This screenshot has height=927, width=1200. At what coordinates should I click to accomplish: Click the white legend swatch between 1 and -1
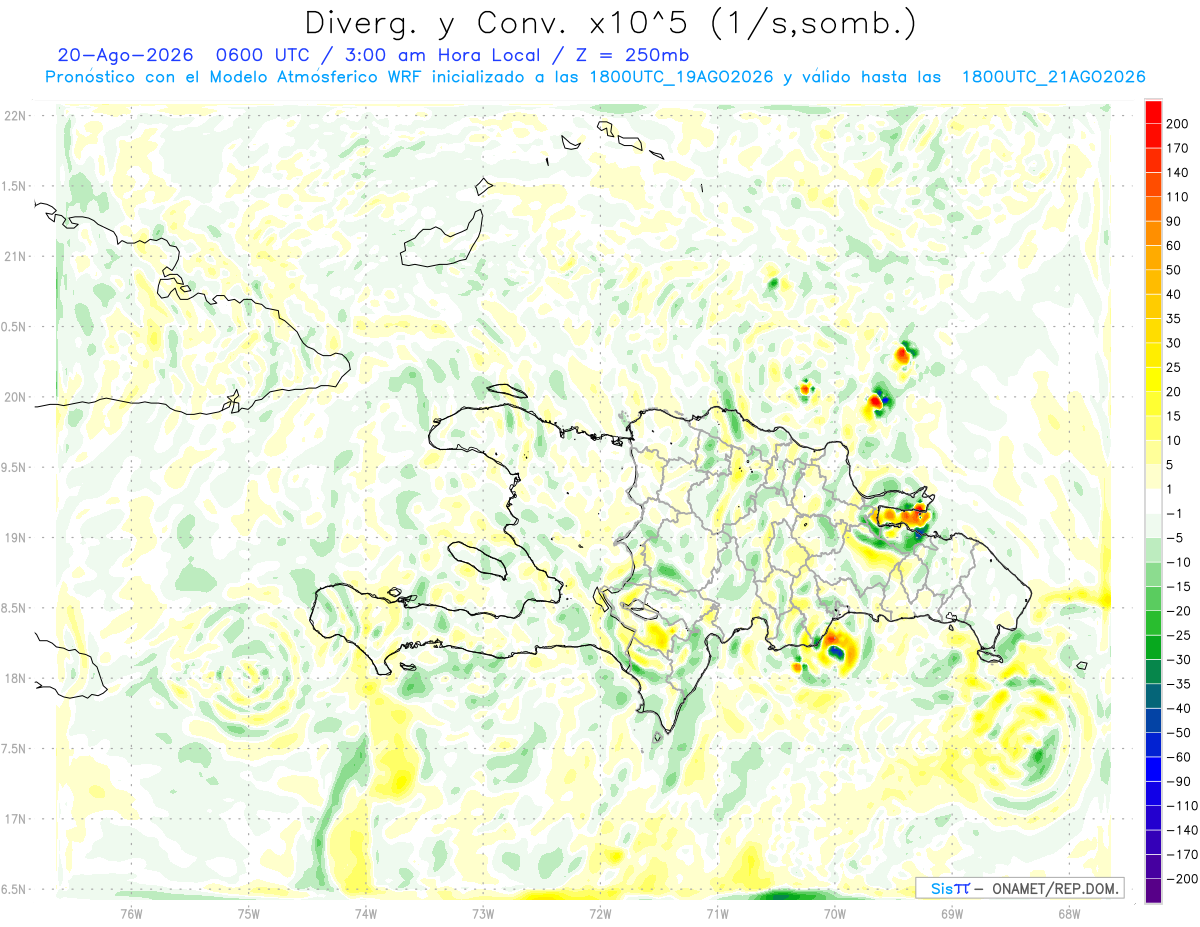[1154, 501]
